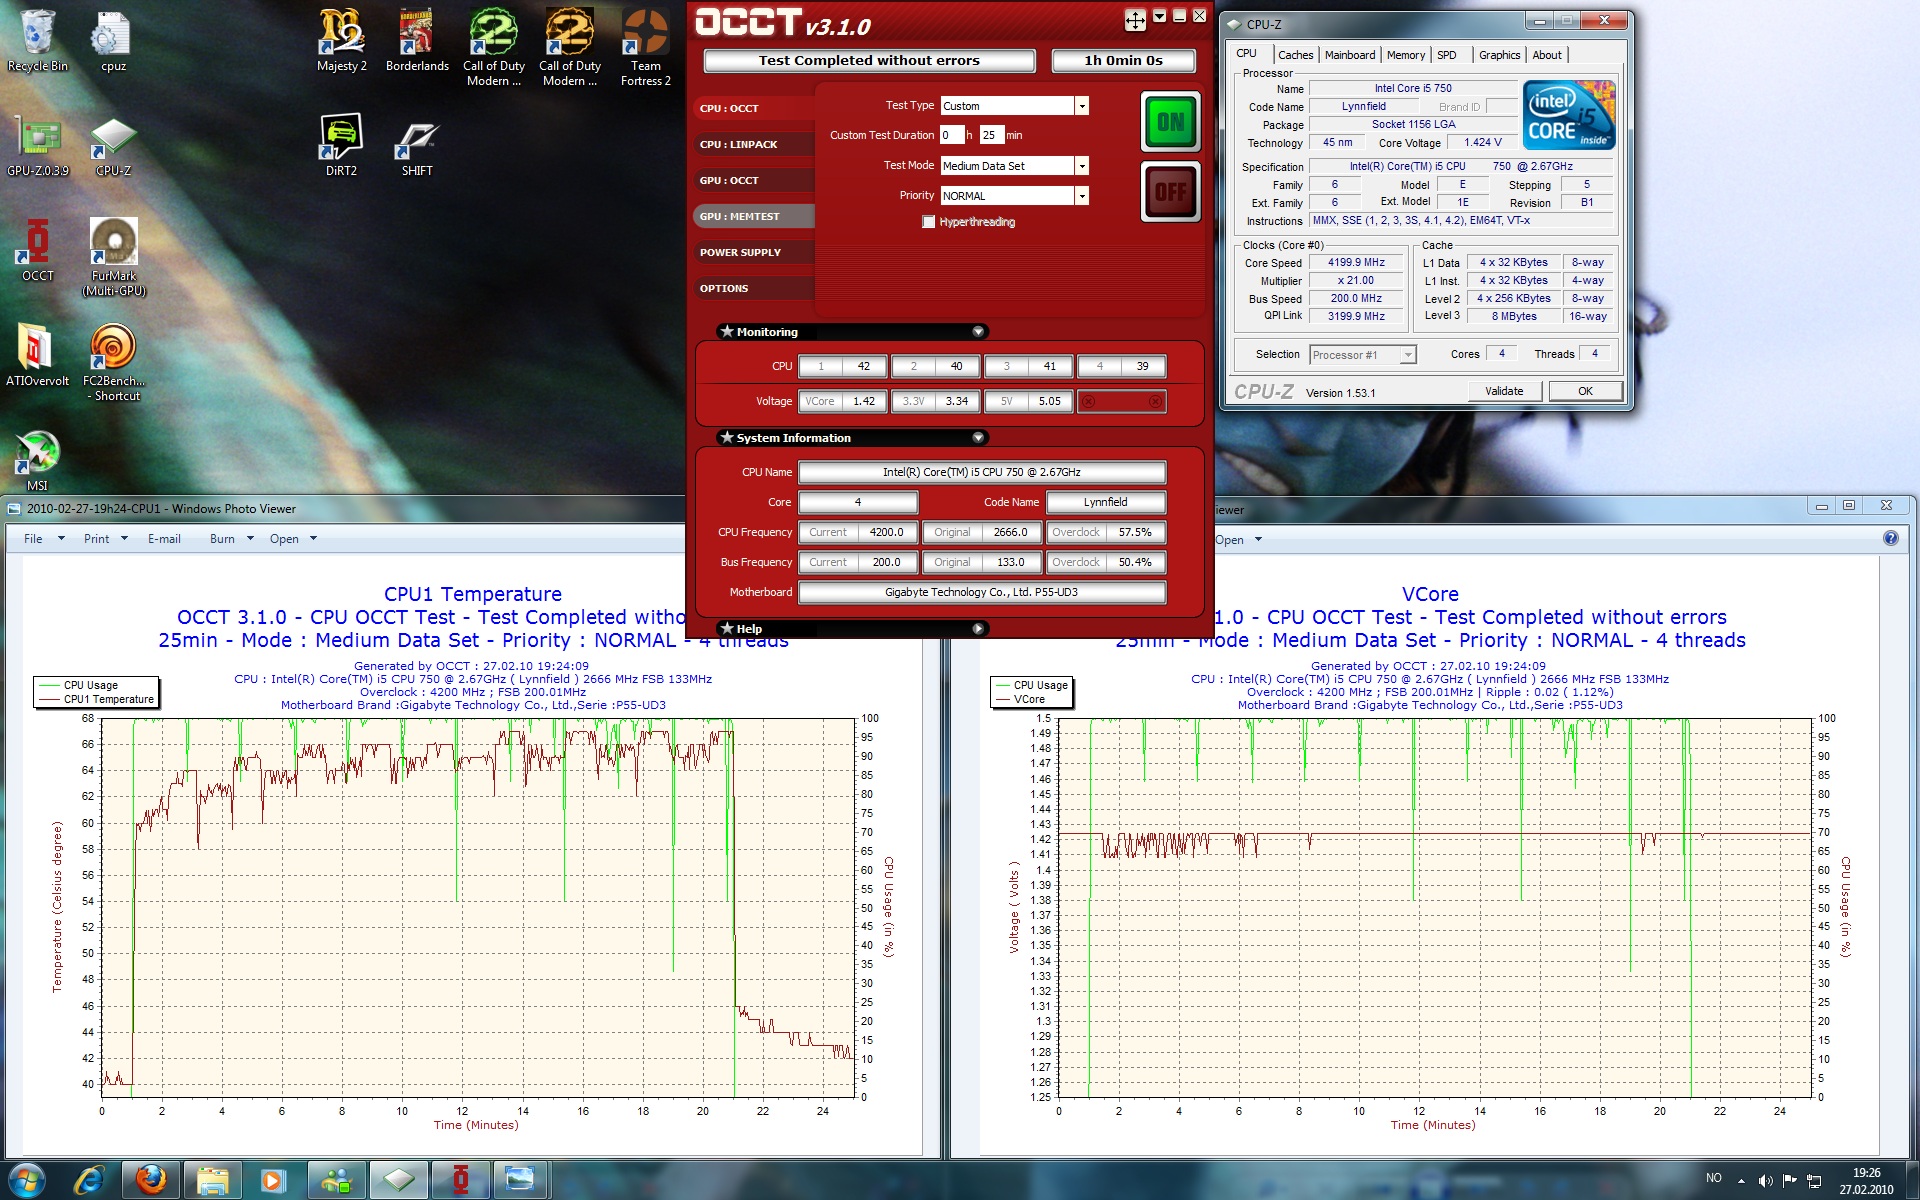This screenshot has width=1920, height=1200.
Task: Click Open in left Photo Viewer toolbar
Action: coord(293,539)
